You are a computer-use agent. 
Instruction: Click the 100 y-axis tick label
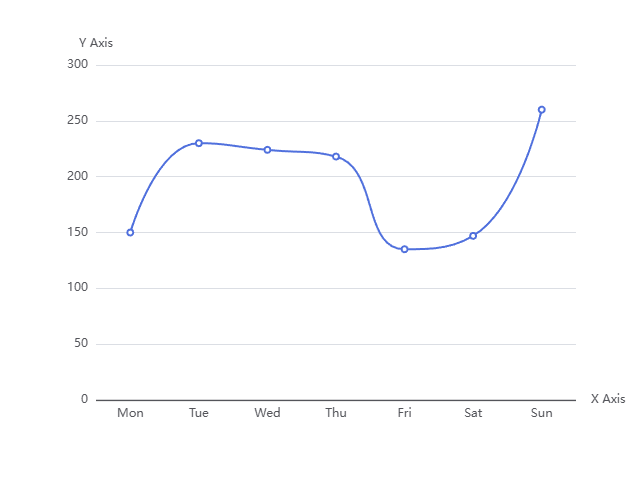[x=78, y=288]
